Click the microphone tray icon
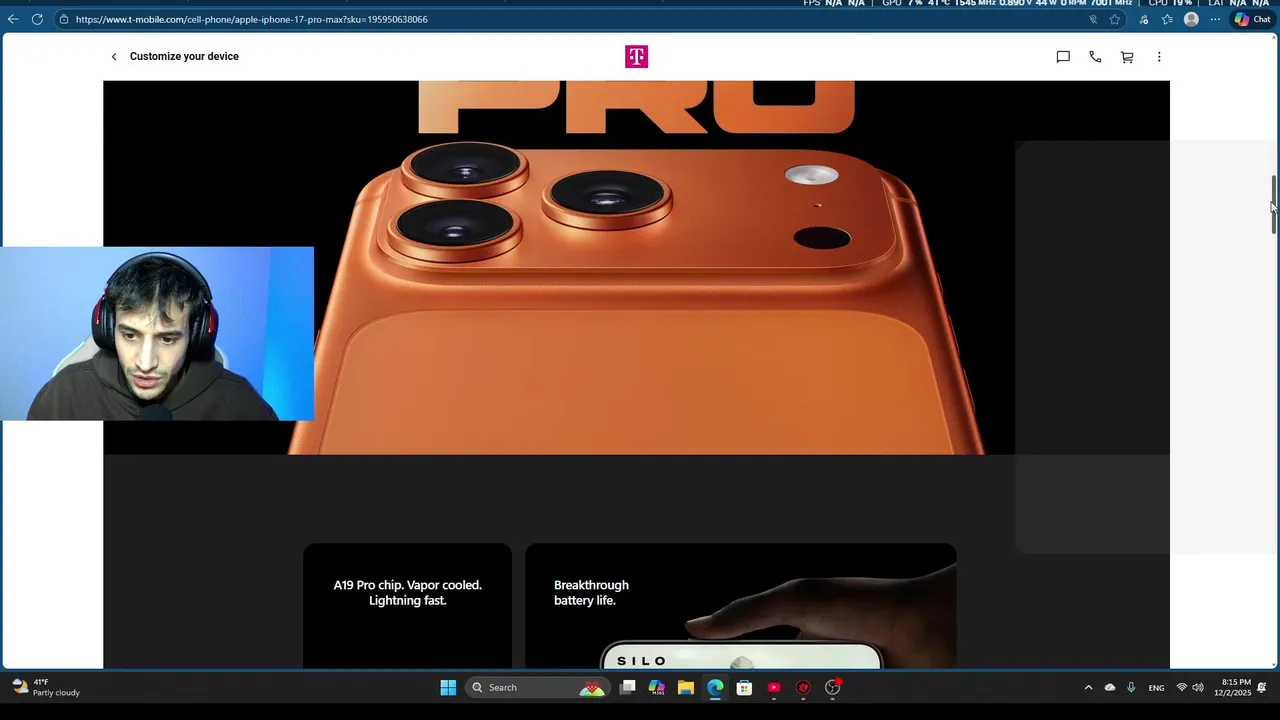 coord(1131,687)
